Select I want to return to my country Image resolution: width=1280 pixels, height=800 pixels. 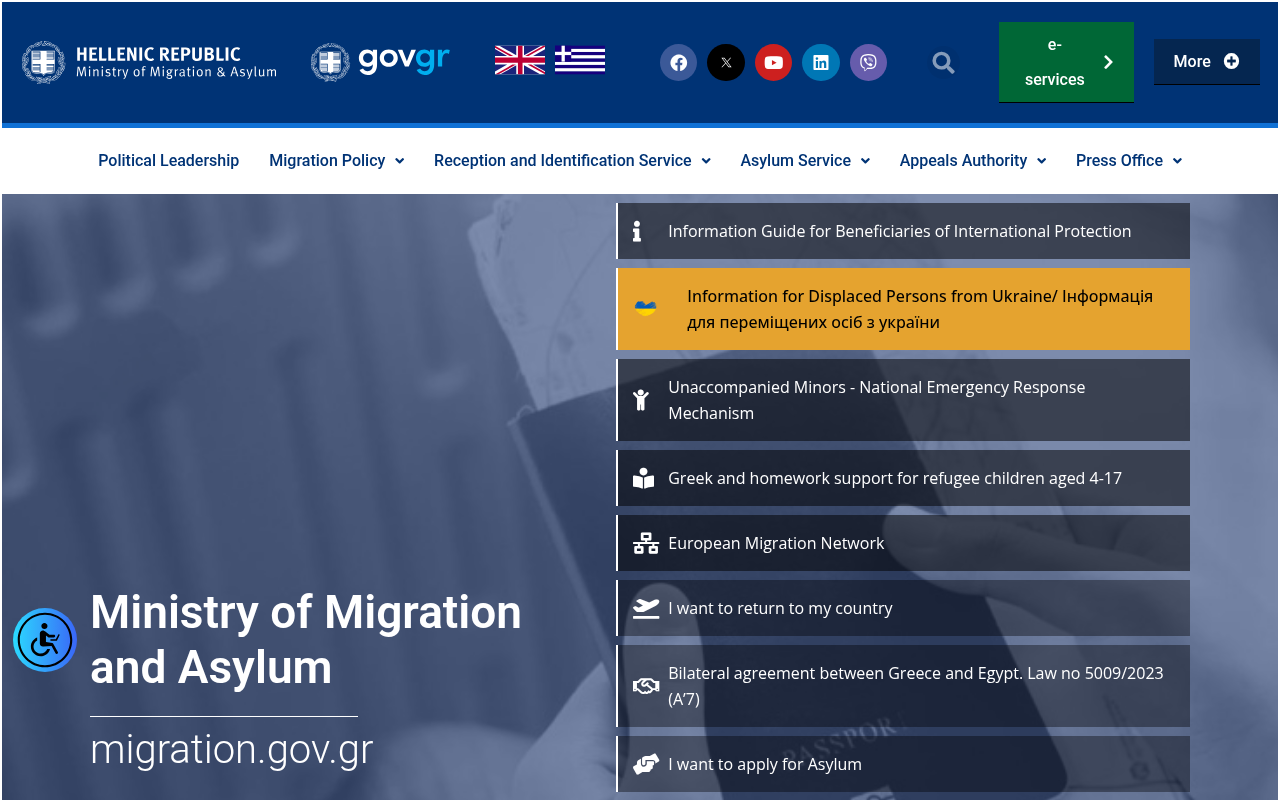coord(903,608)
